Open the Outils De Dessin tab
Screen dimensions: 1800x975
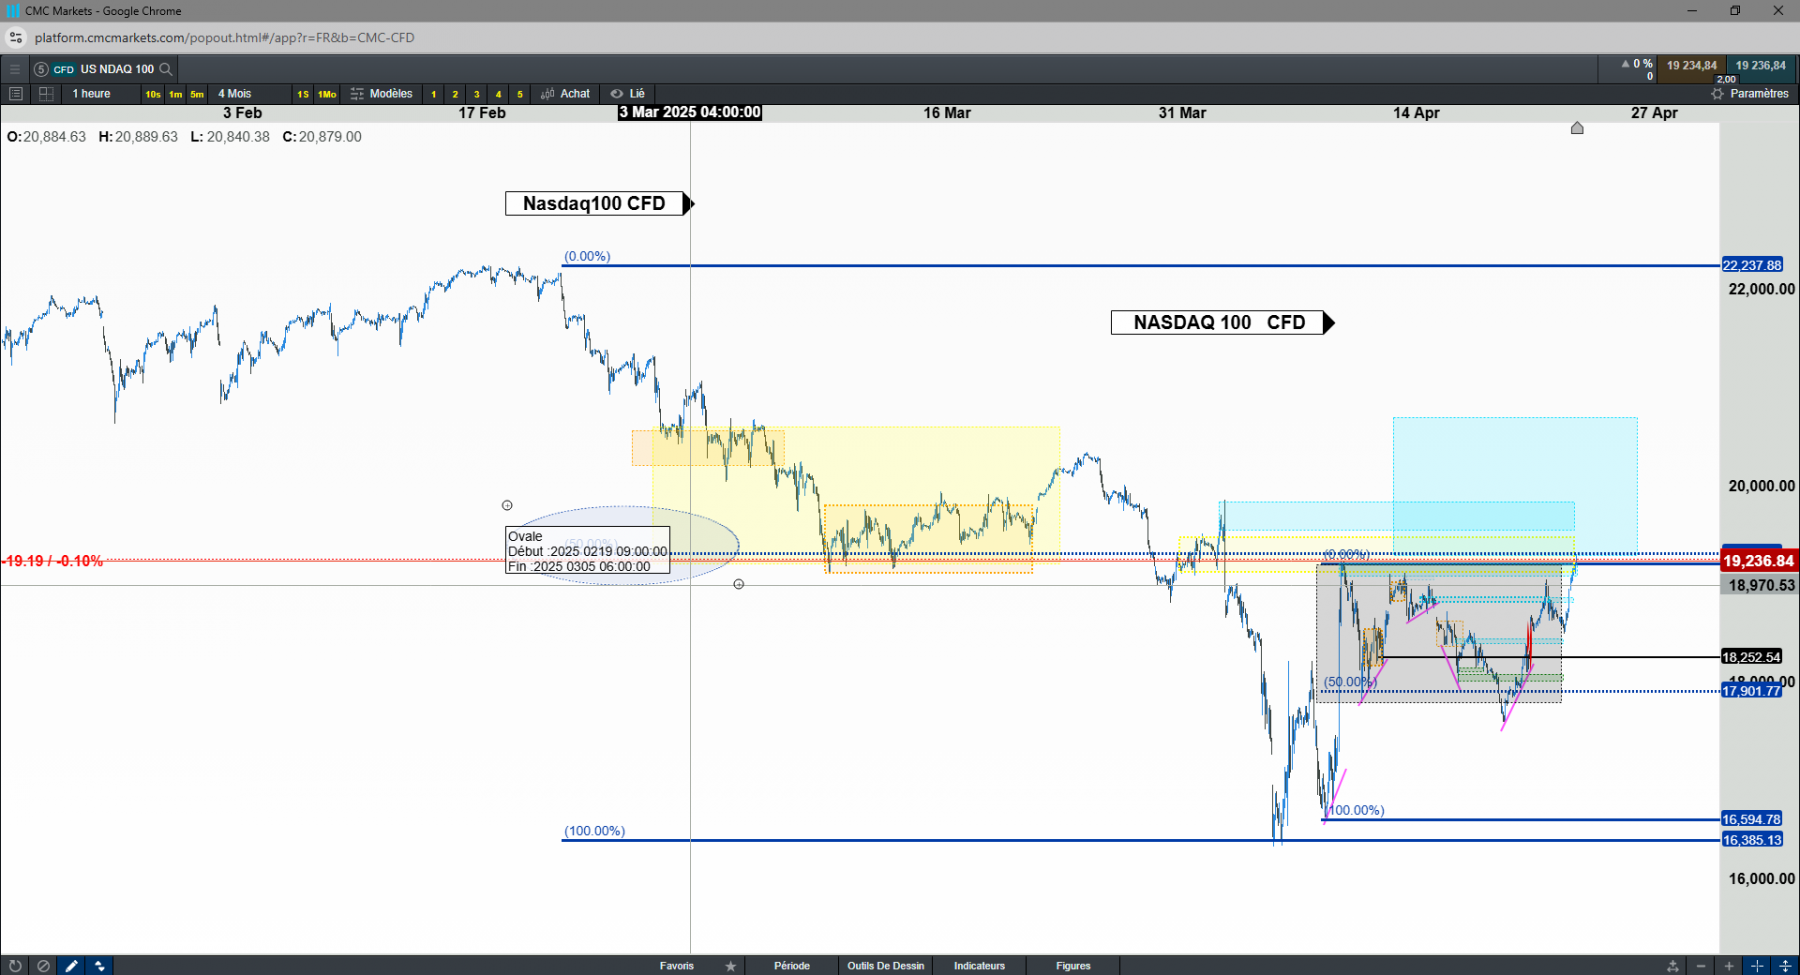(x=886, y=966)
